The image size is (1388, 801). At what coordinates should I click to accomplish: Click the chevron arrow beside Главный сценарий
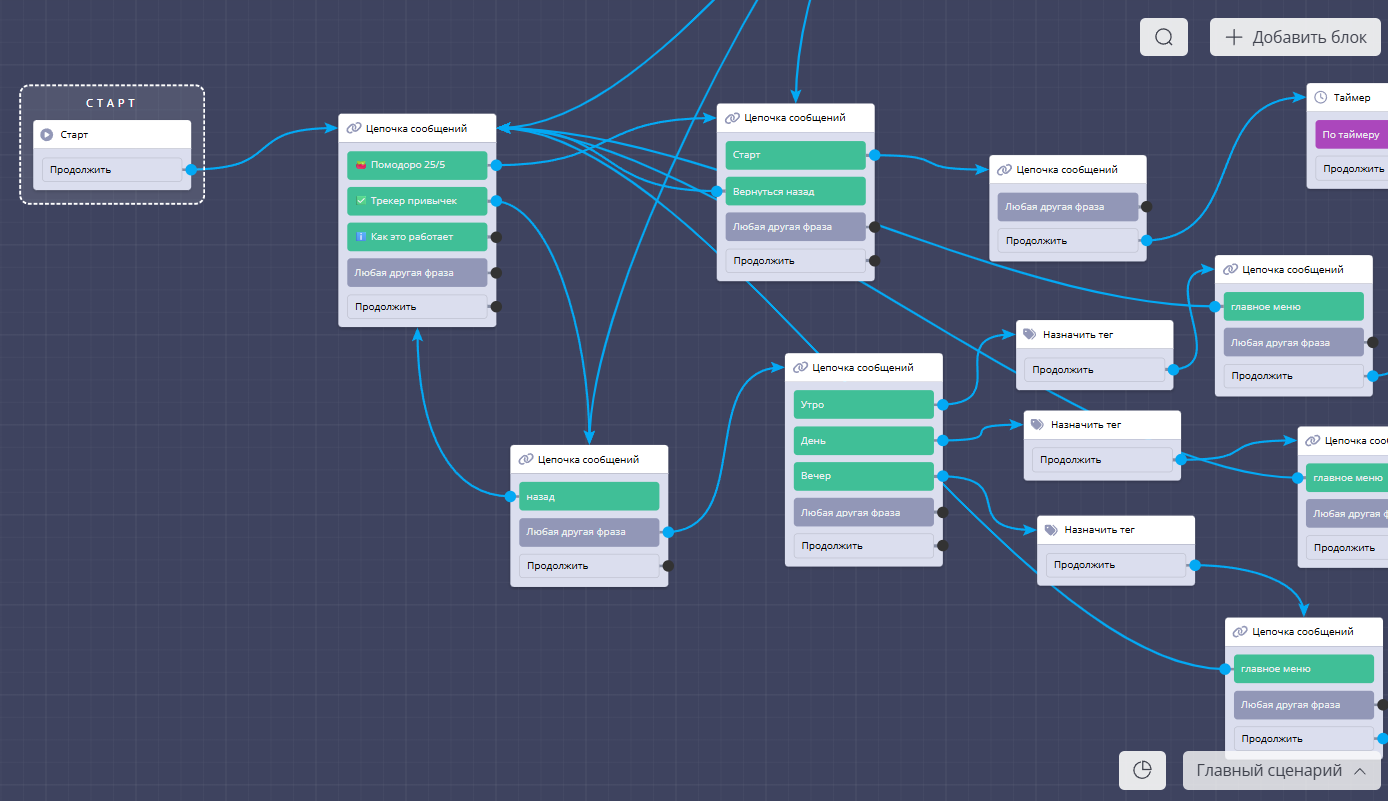pyautogui.click(x=1359, y=771)
